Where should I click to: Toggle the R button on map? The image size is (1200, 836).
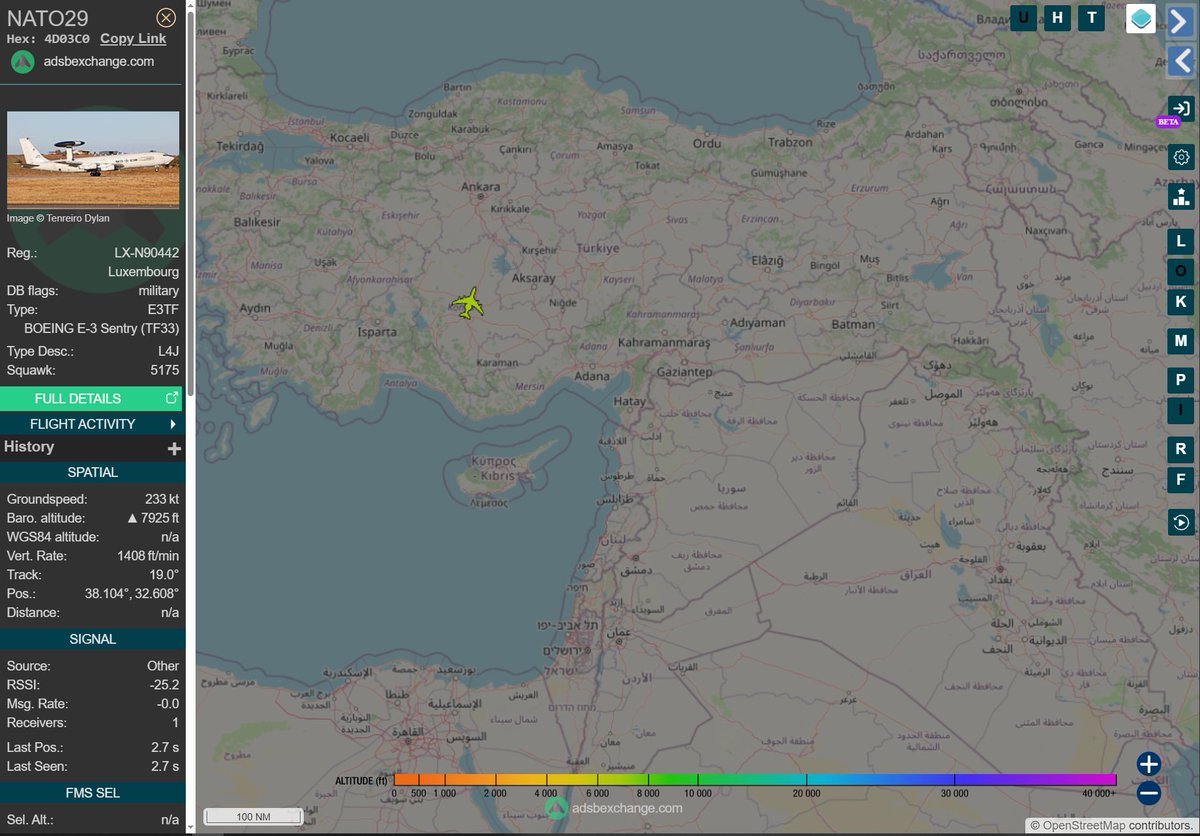coord(1181,449)
